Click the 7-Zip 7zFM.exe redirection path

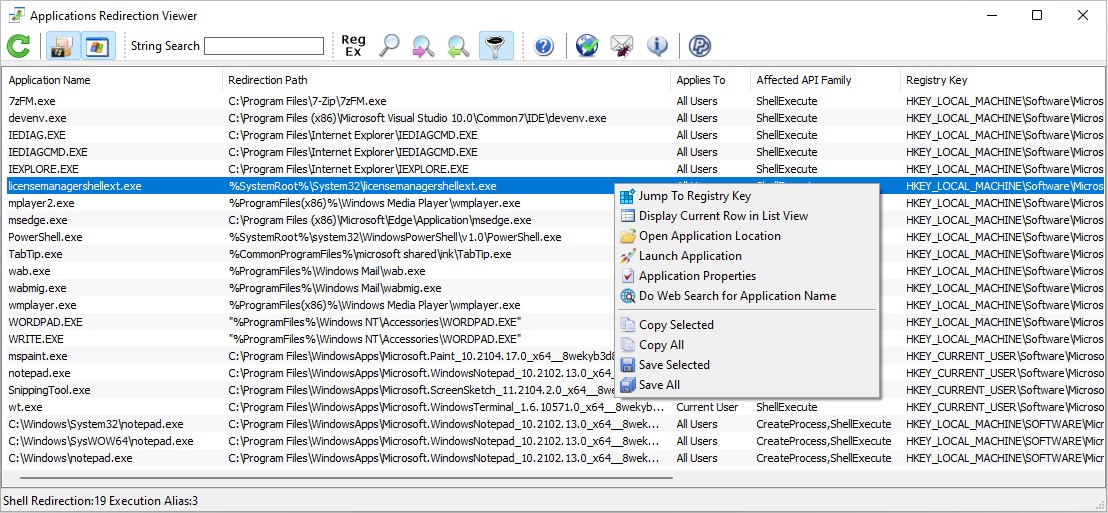[x=307, y=101]
